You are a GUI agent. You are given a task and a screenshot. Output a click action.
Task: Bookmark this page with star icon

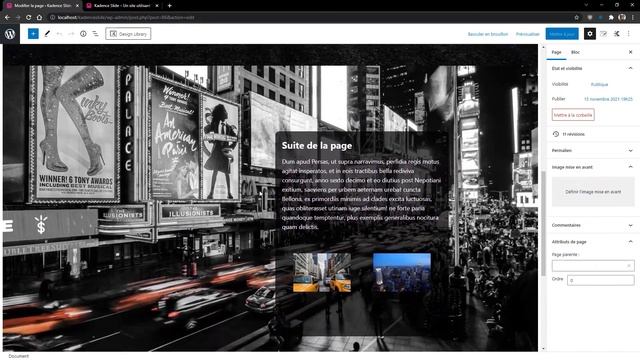pos(576,18)
